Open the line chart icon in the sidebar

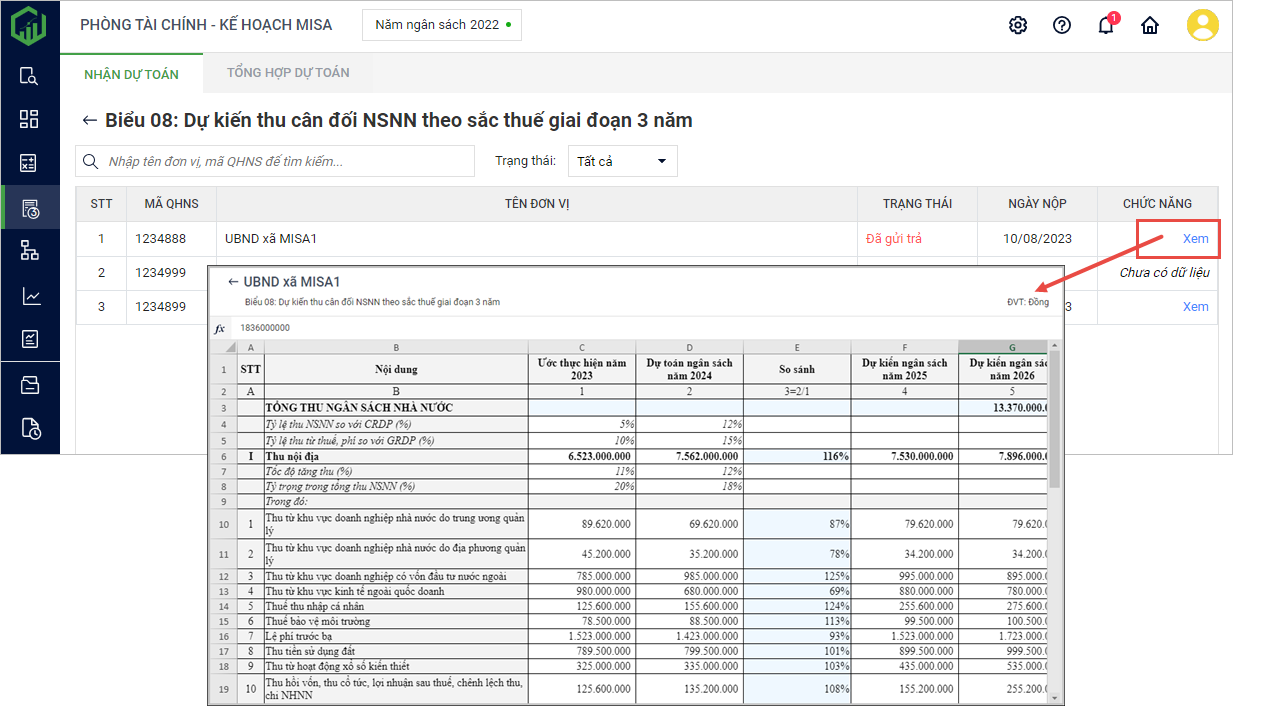coord(29,296)
